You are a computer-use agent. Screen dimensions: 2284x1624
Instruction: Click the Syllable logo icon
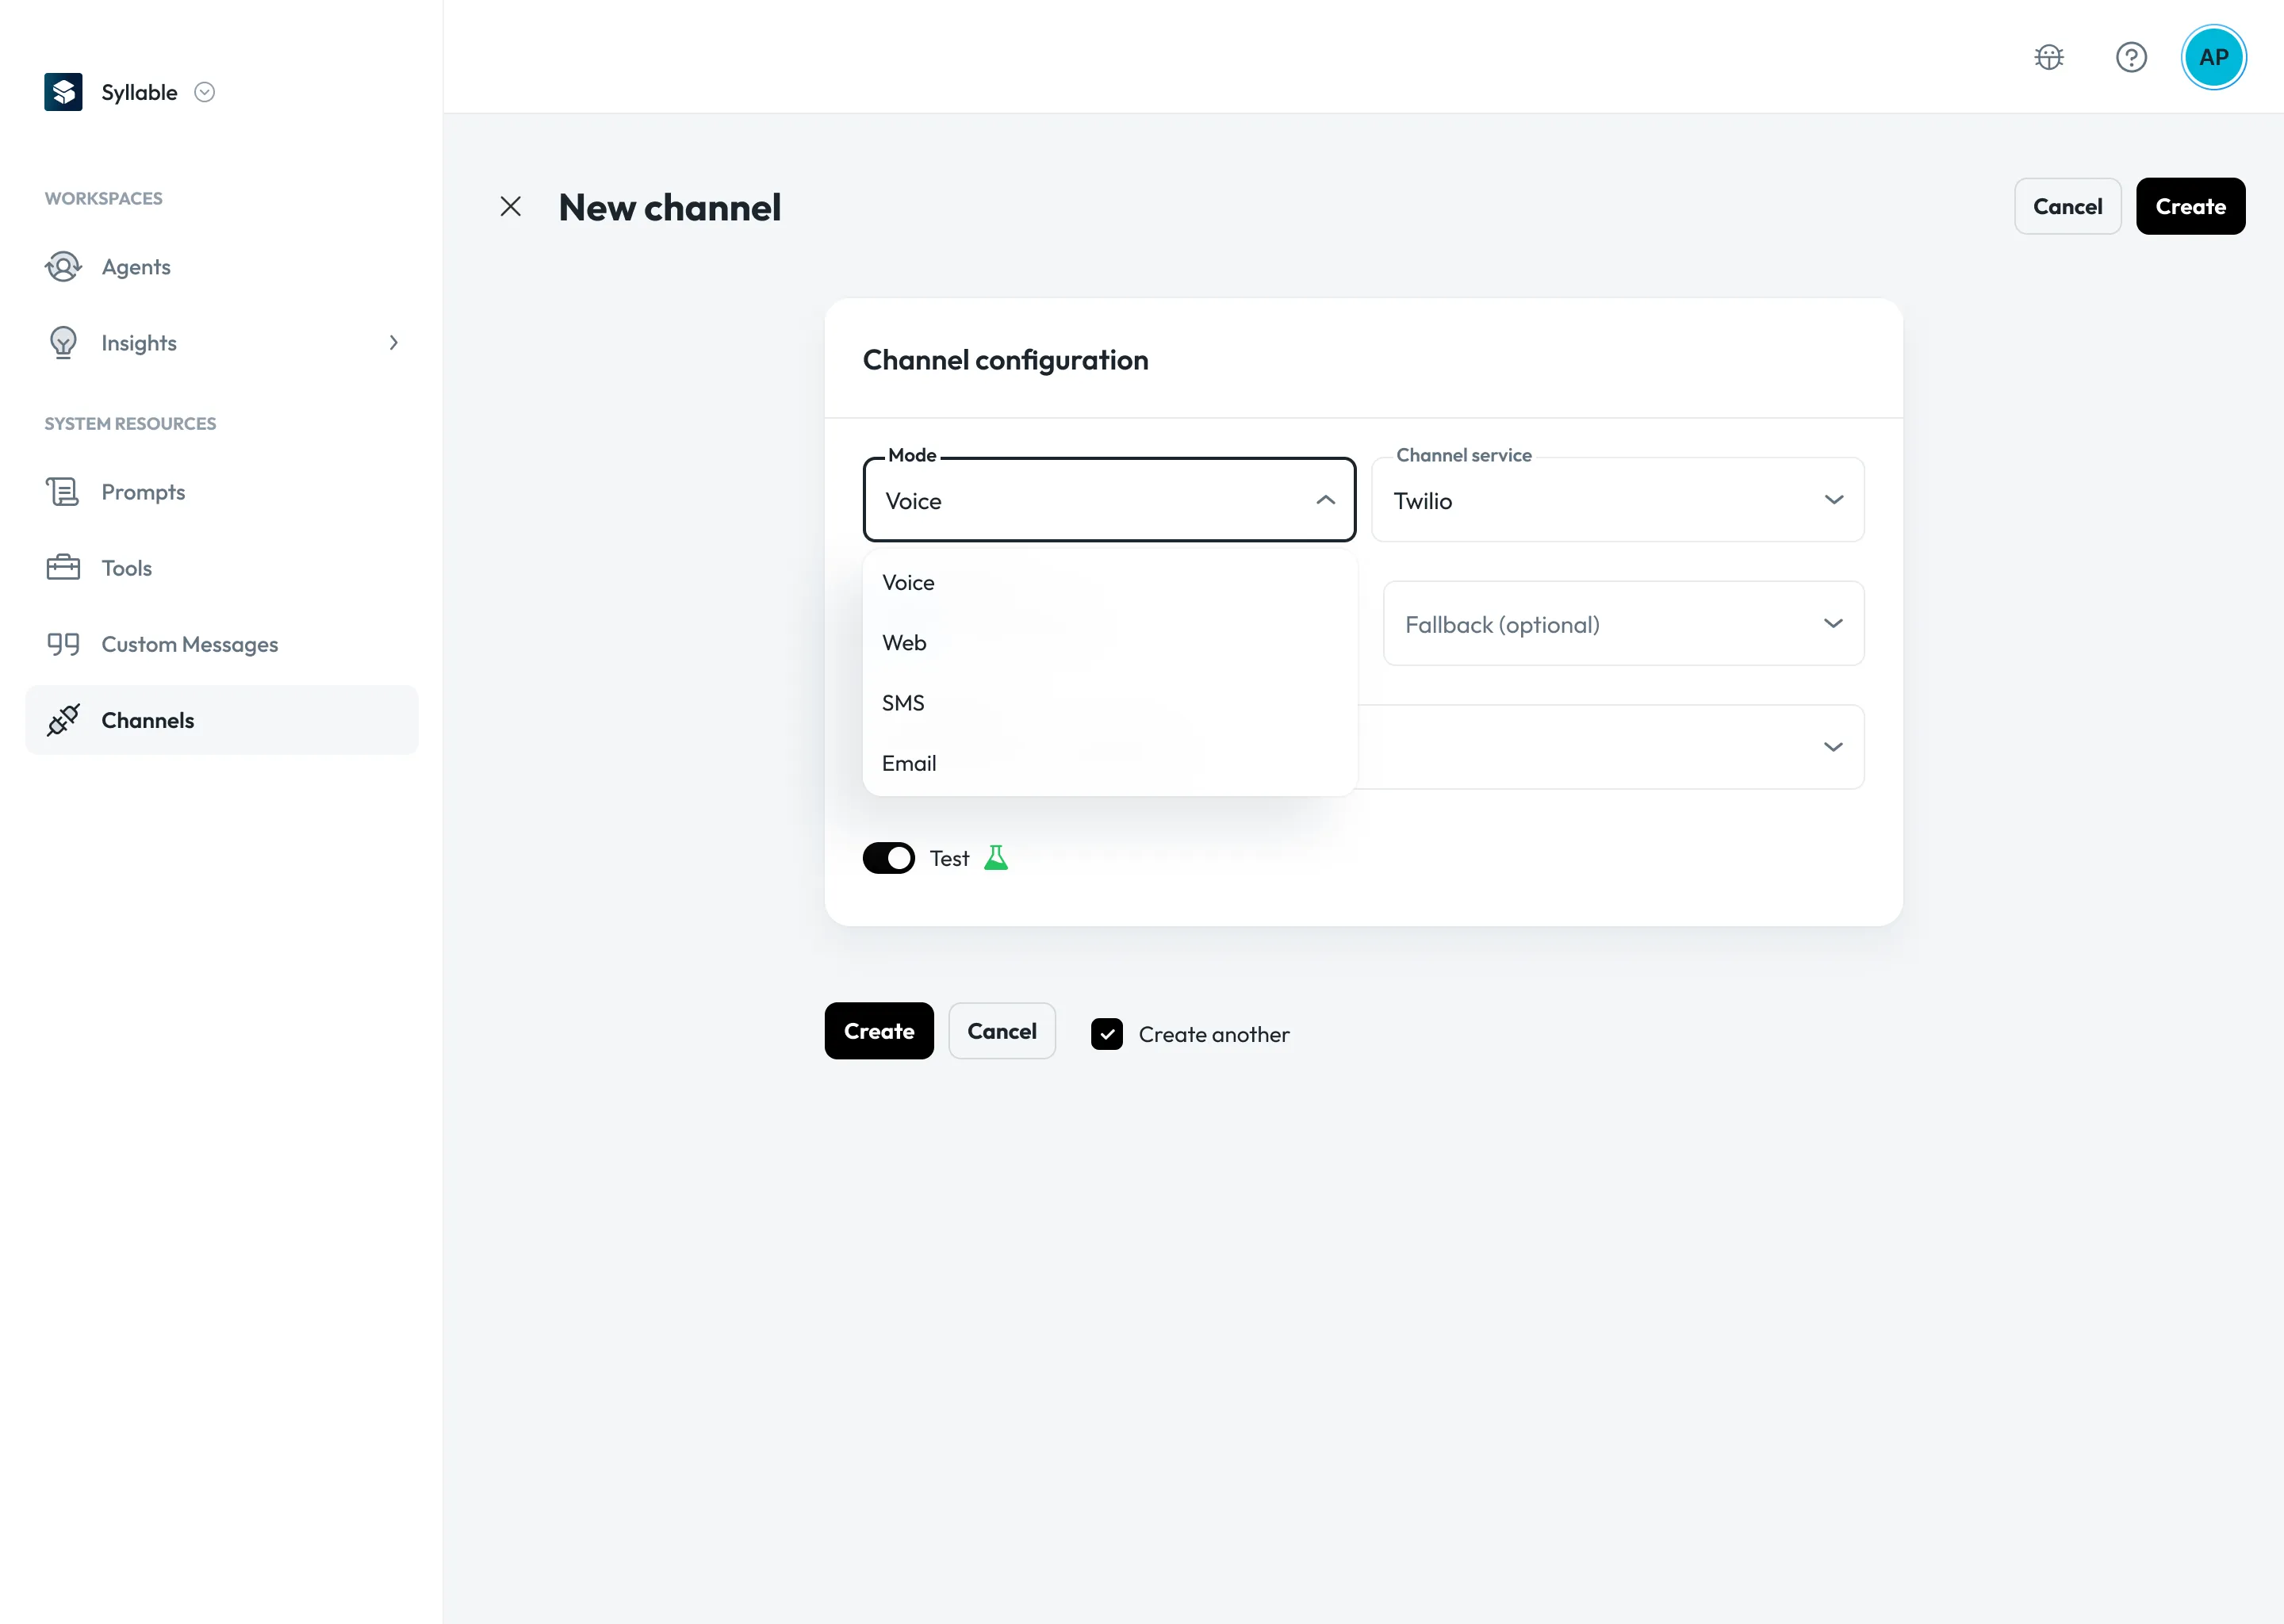(x=63, y=92)
